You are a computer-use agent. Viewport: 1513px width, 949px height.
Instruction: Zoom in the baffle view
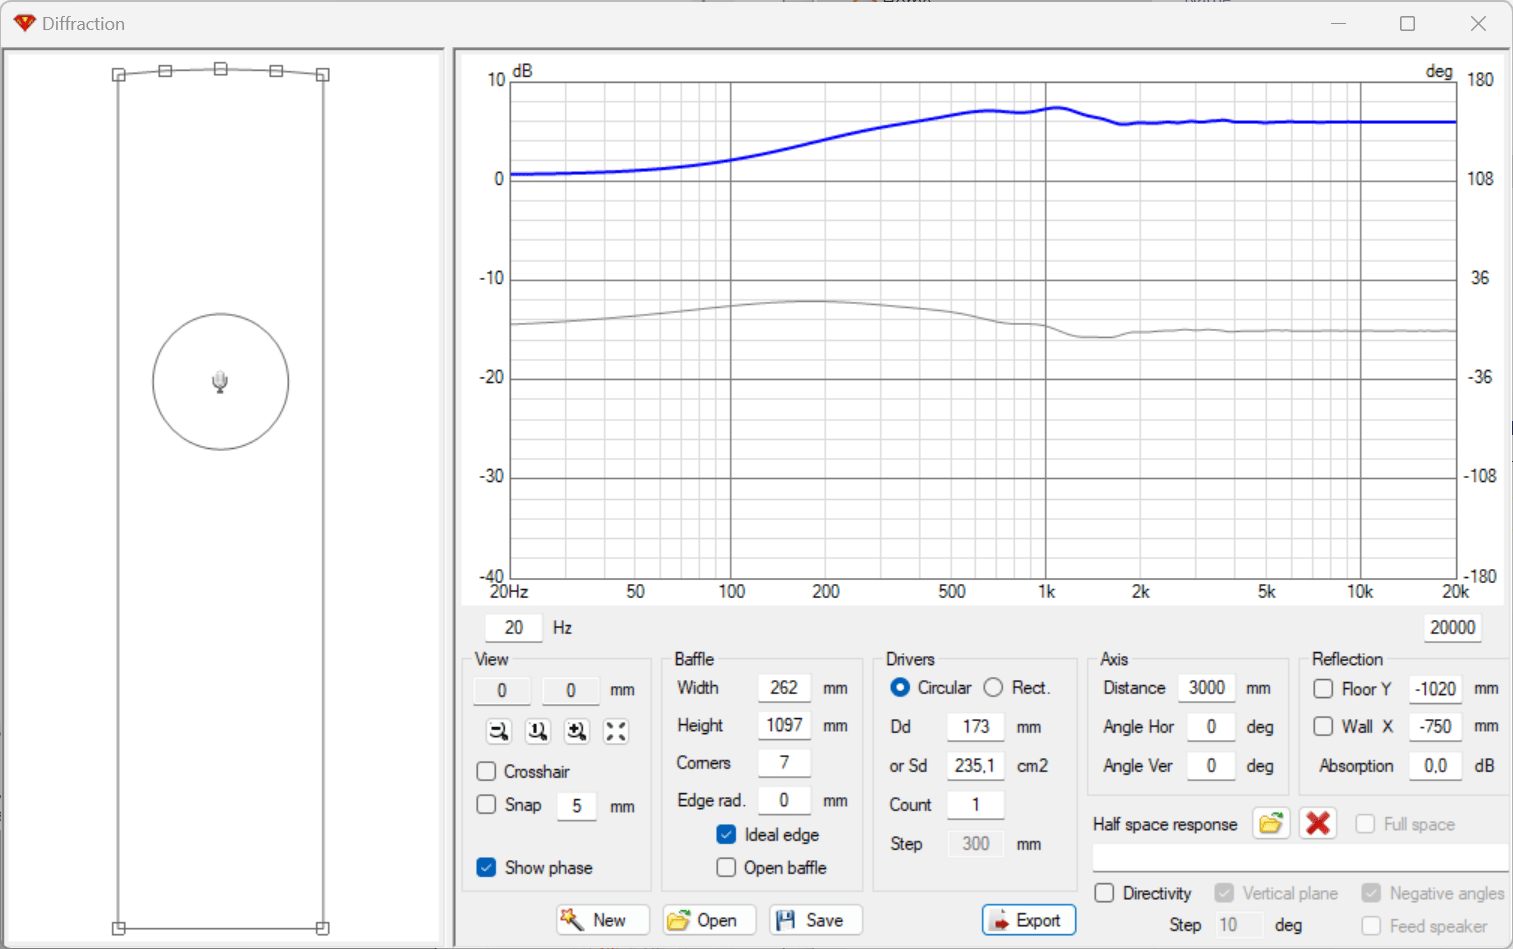577,732
